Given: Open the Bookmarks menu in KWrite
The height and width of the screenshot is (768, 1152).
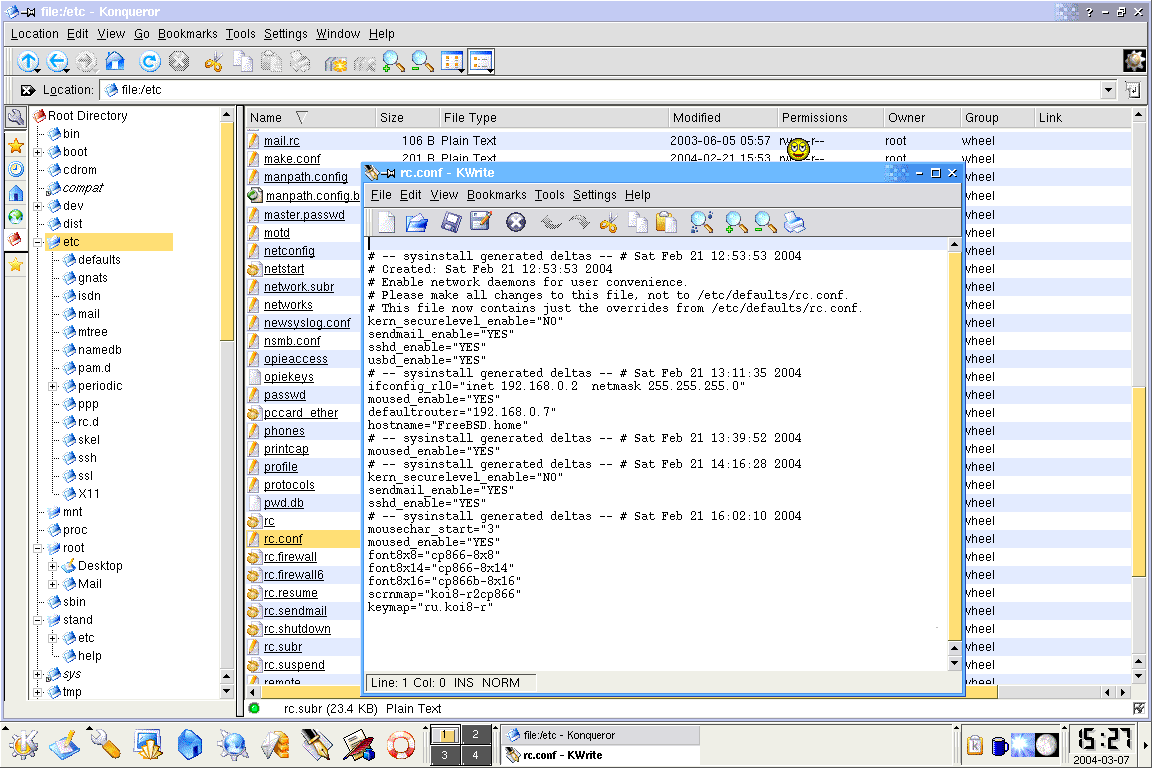Looking at the screenshot, I should [496, 195].
